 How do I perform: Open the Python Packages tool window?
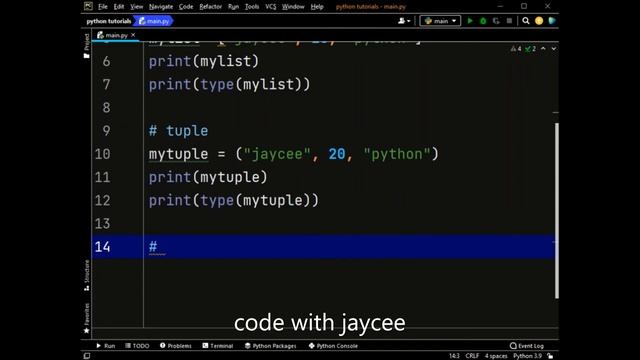(271, 346)
